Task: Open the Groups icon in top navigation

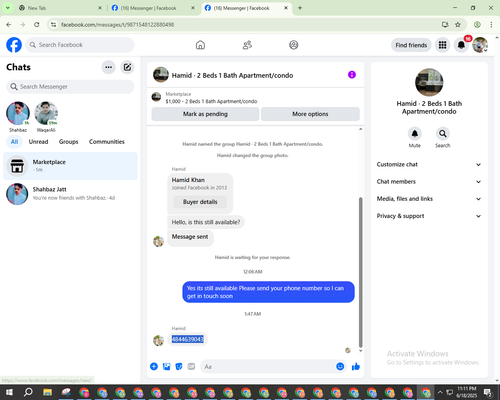Action: tap(294, 45)
